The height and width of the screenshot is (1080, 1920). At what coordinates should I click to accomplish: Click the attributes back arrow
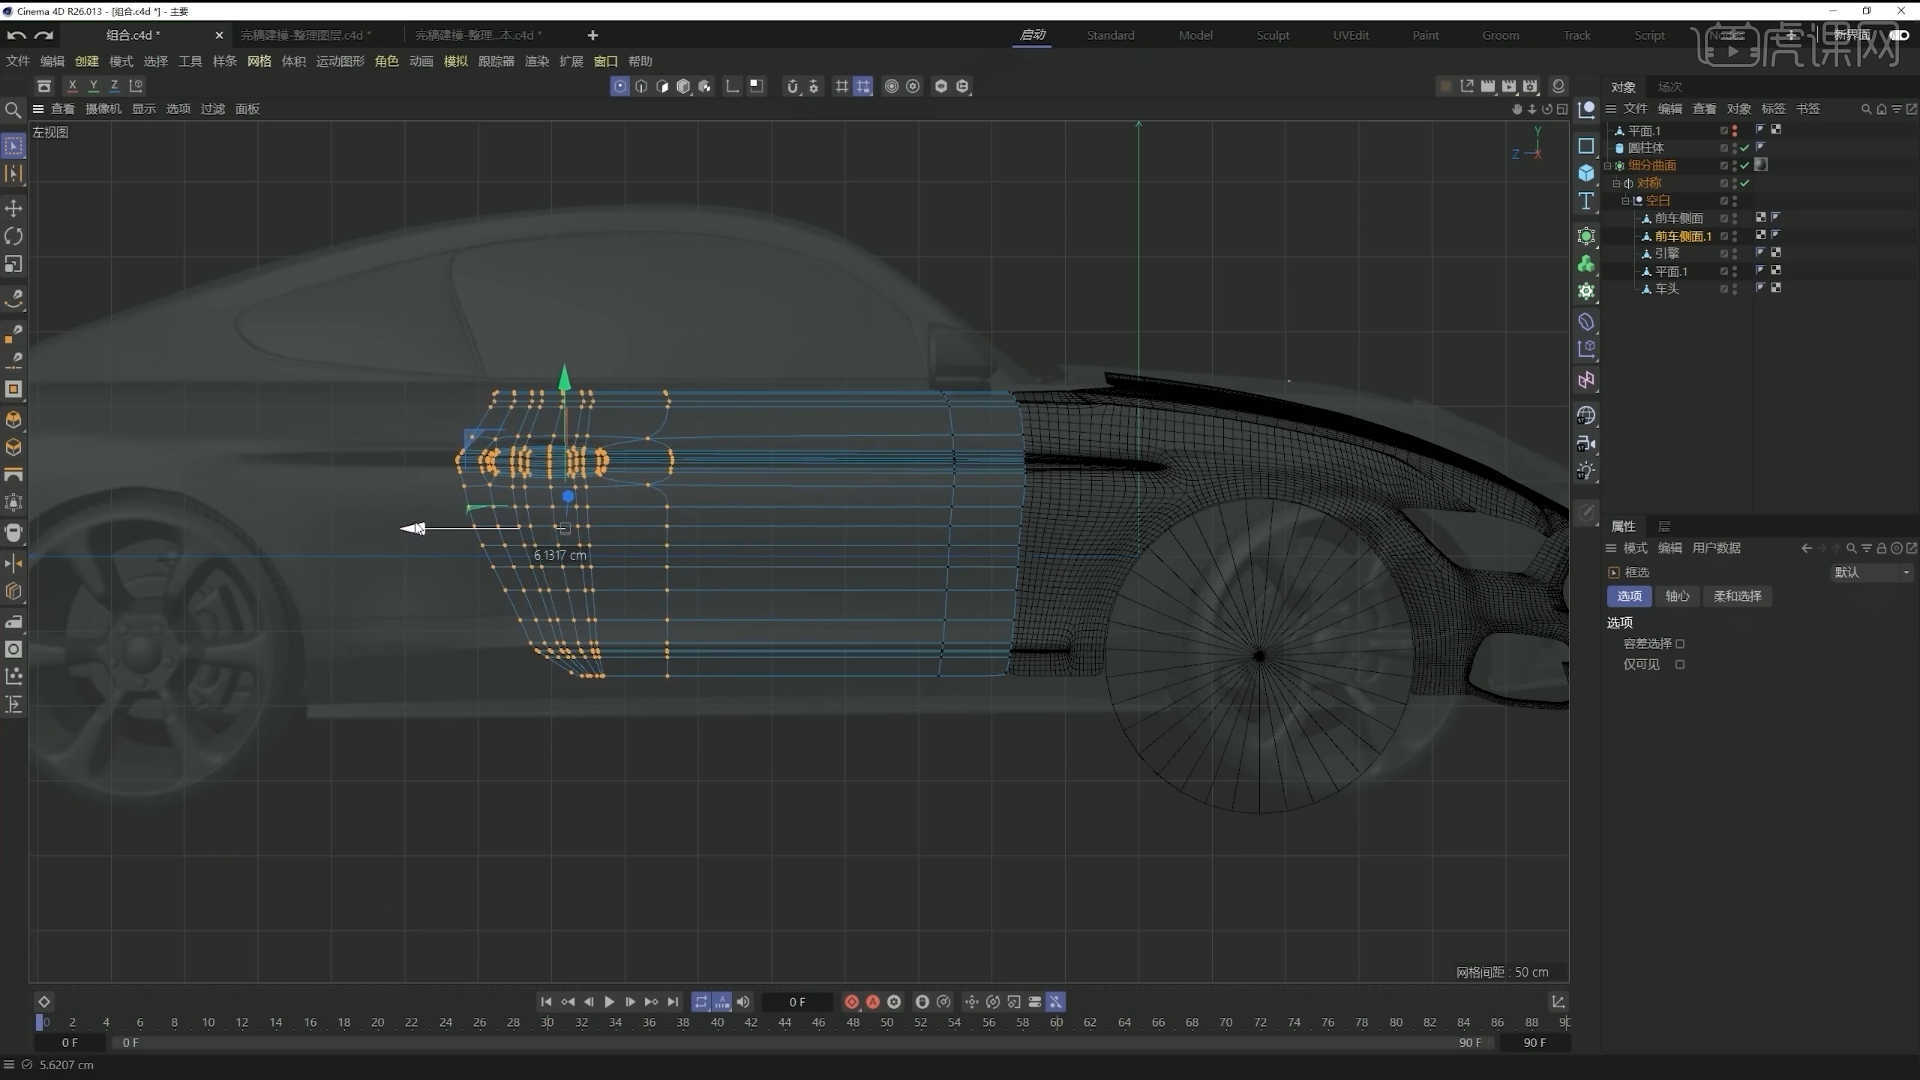tap(1806, 548)
